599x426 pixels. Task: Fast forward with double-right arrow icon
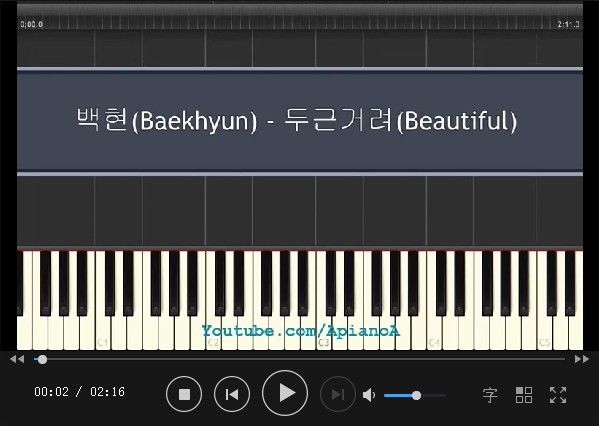[x=581, y=359]
